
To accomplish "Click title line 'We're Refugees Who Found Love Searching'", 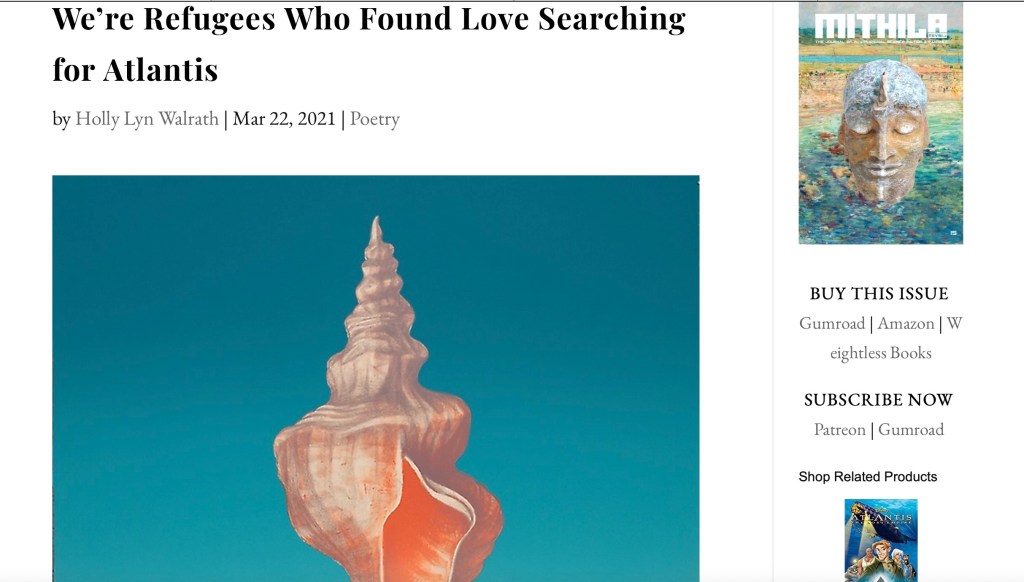I will 369,18.
